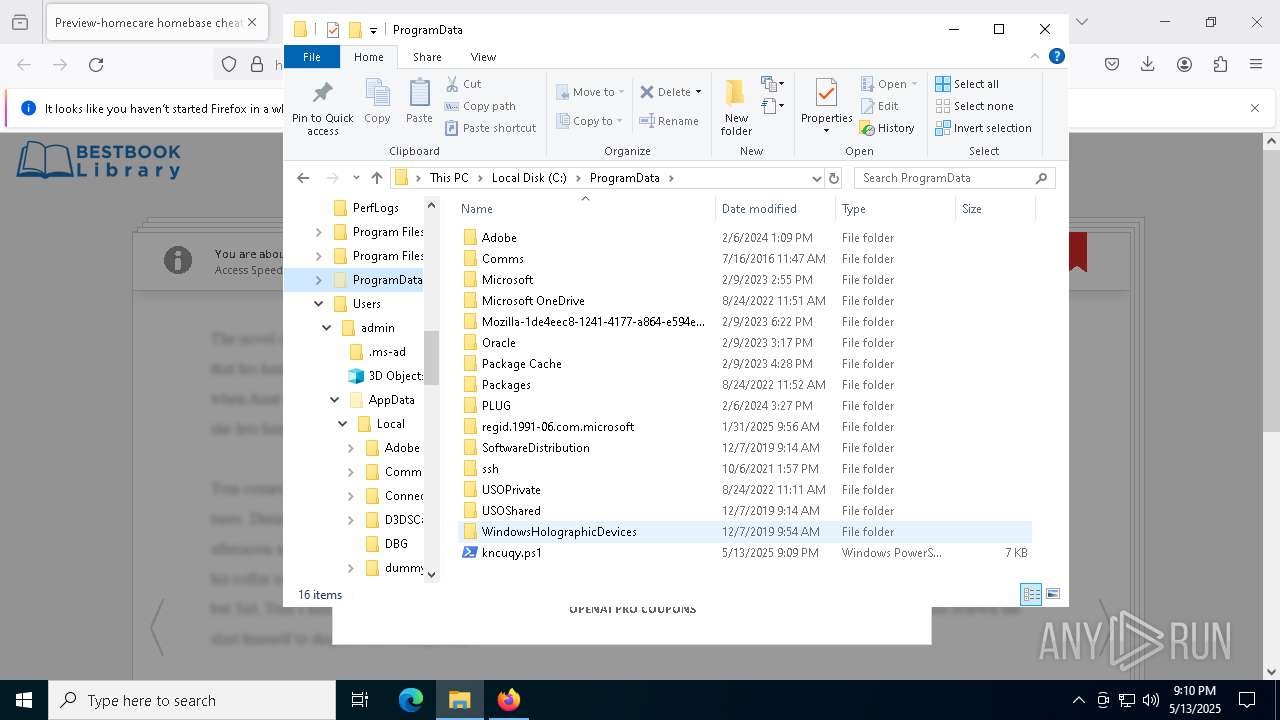This screenshot has width=1280, height=720.
Task: Switch to the View ribbon tab
Action: [x=483, y=57]
